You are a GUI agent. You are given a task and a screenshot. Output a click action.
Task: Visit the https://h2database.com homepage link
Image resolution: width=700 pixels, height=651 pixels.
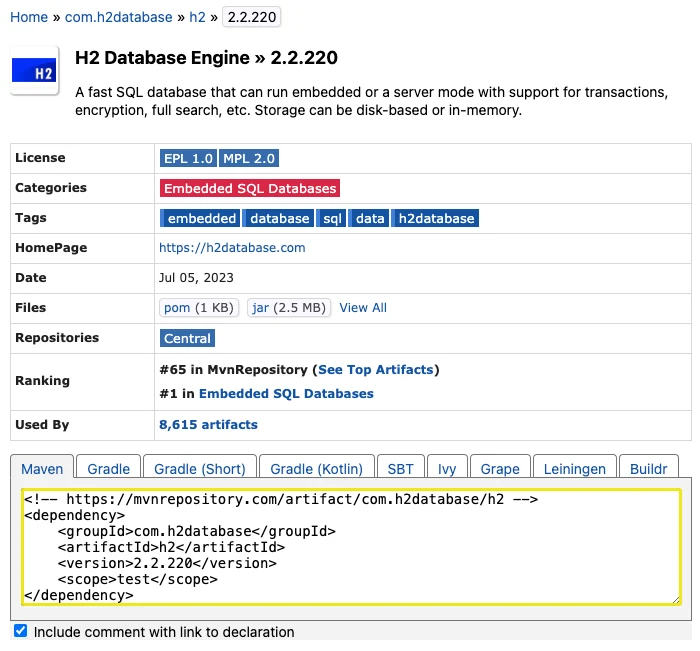click(232, 248)
